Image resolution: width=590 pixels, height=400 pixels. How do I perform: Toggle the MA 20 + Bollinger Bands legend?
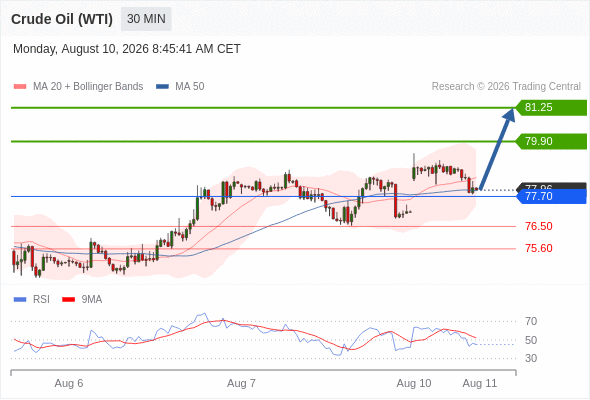[78, 87]
